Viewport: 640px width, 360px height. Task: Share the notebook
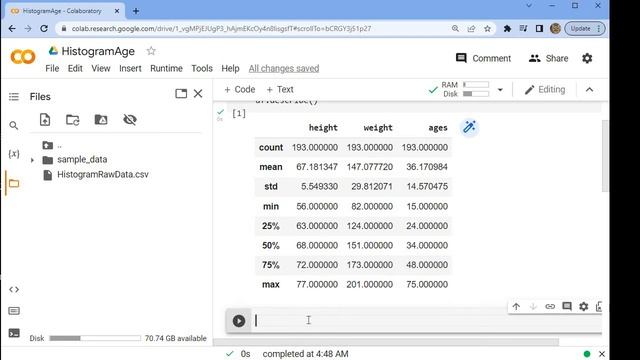tap(548, 58)
